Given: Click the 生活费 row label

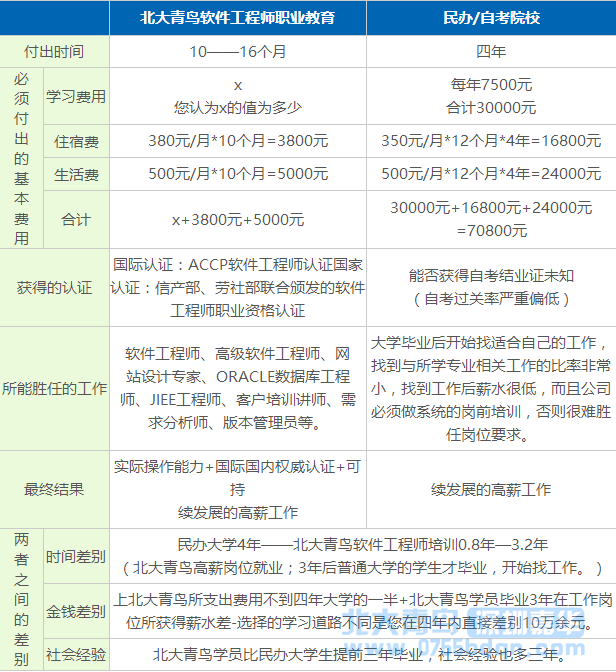Looking at the screenshot, I should [76, 174].
